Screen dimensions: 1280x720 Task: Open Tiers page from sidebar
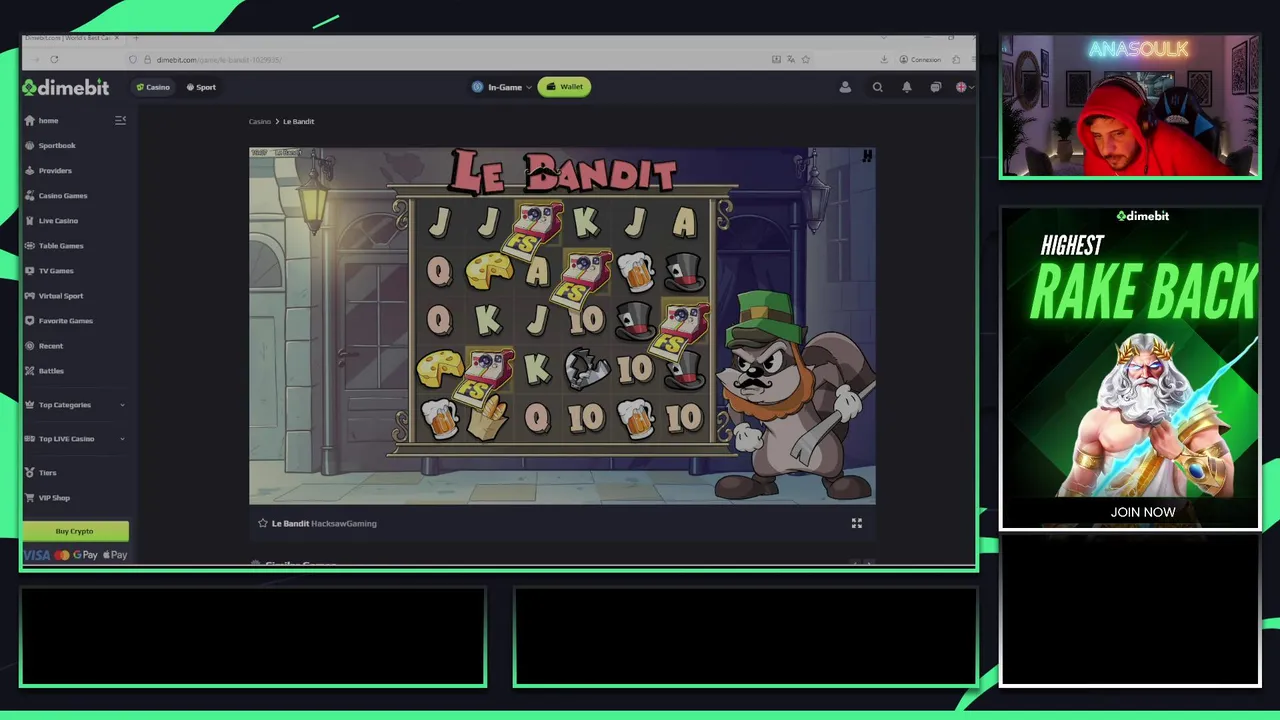(42, 472)
